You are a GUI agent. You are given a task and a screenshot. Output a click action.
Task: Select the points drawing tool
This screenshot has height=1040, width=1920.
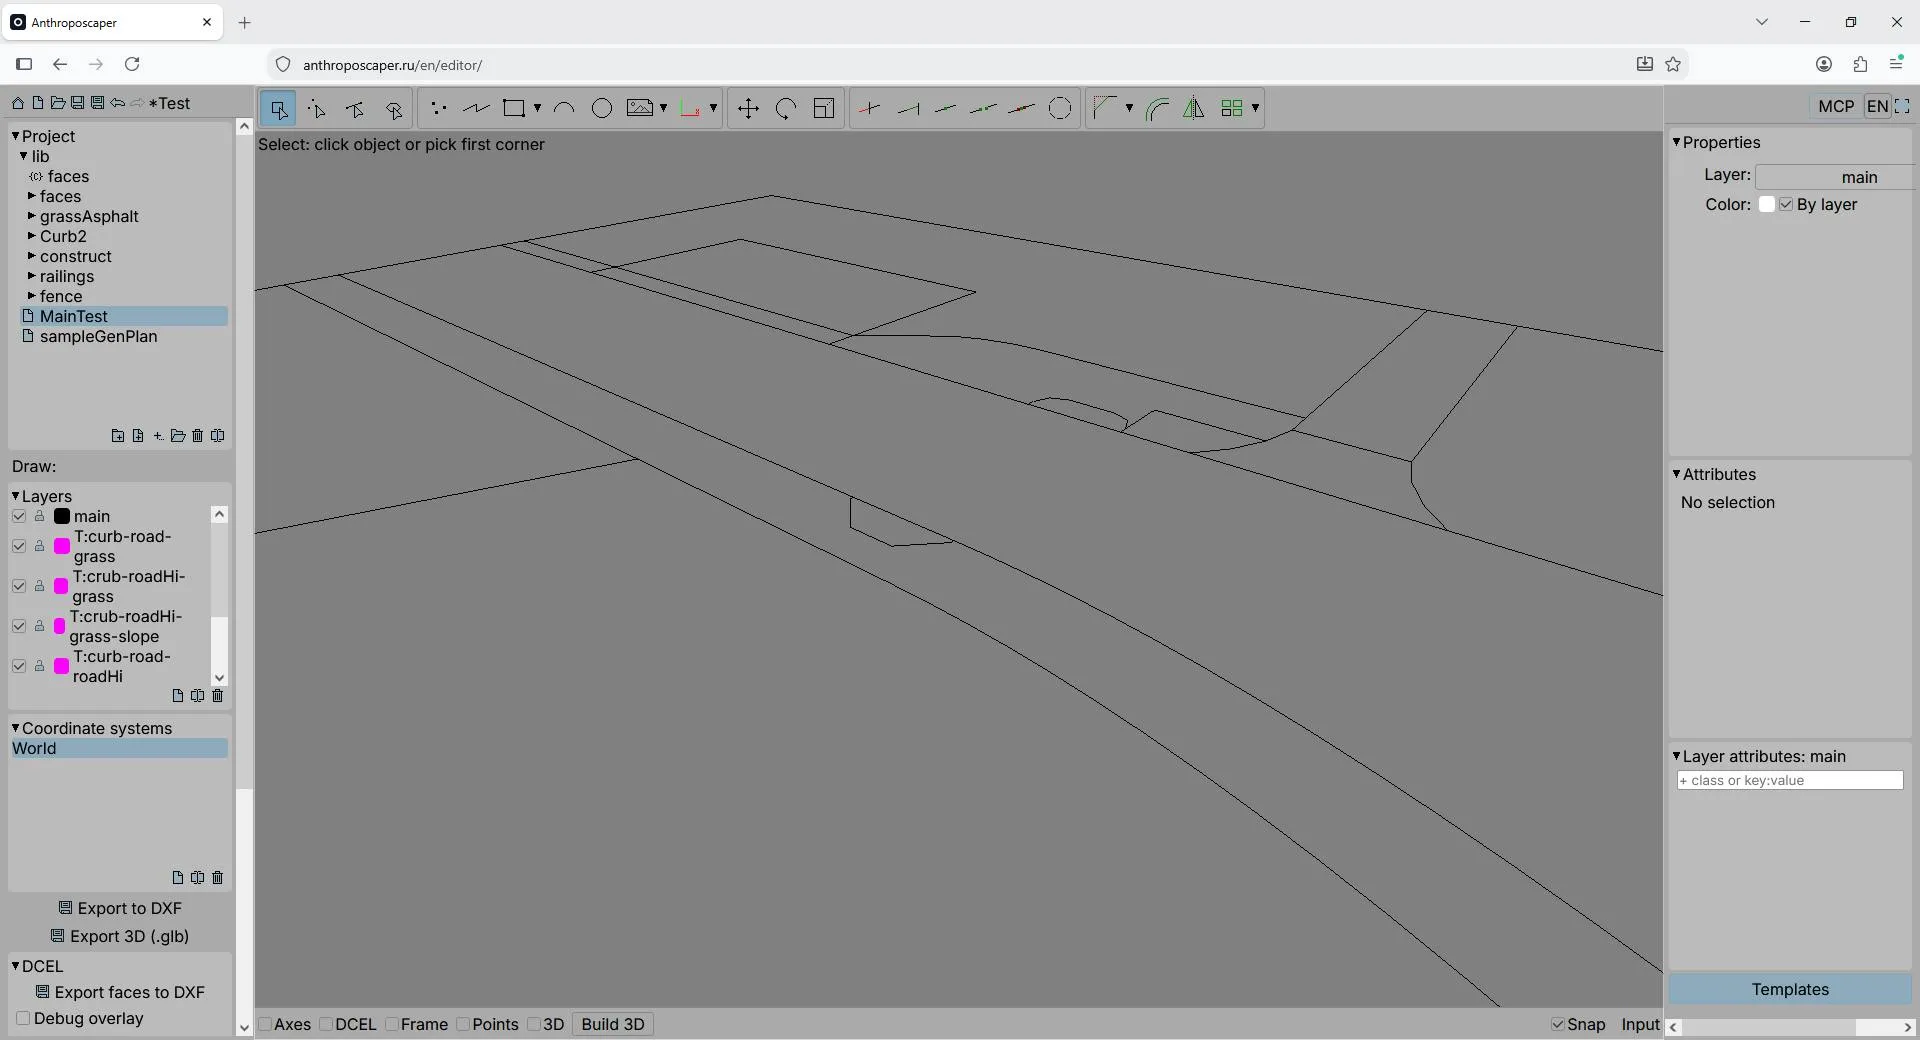click(438, 108)
